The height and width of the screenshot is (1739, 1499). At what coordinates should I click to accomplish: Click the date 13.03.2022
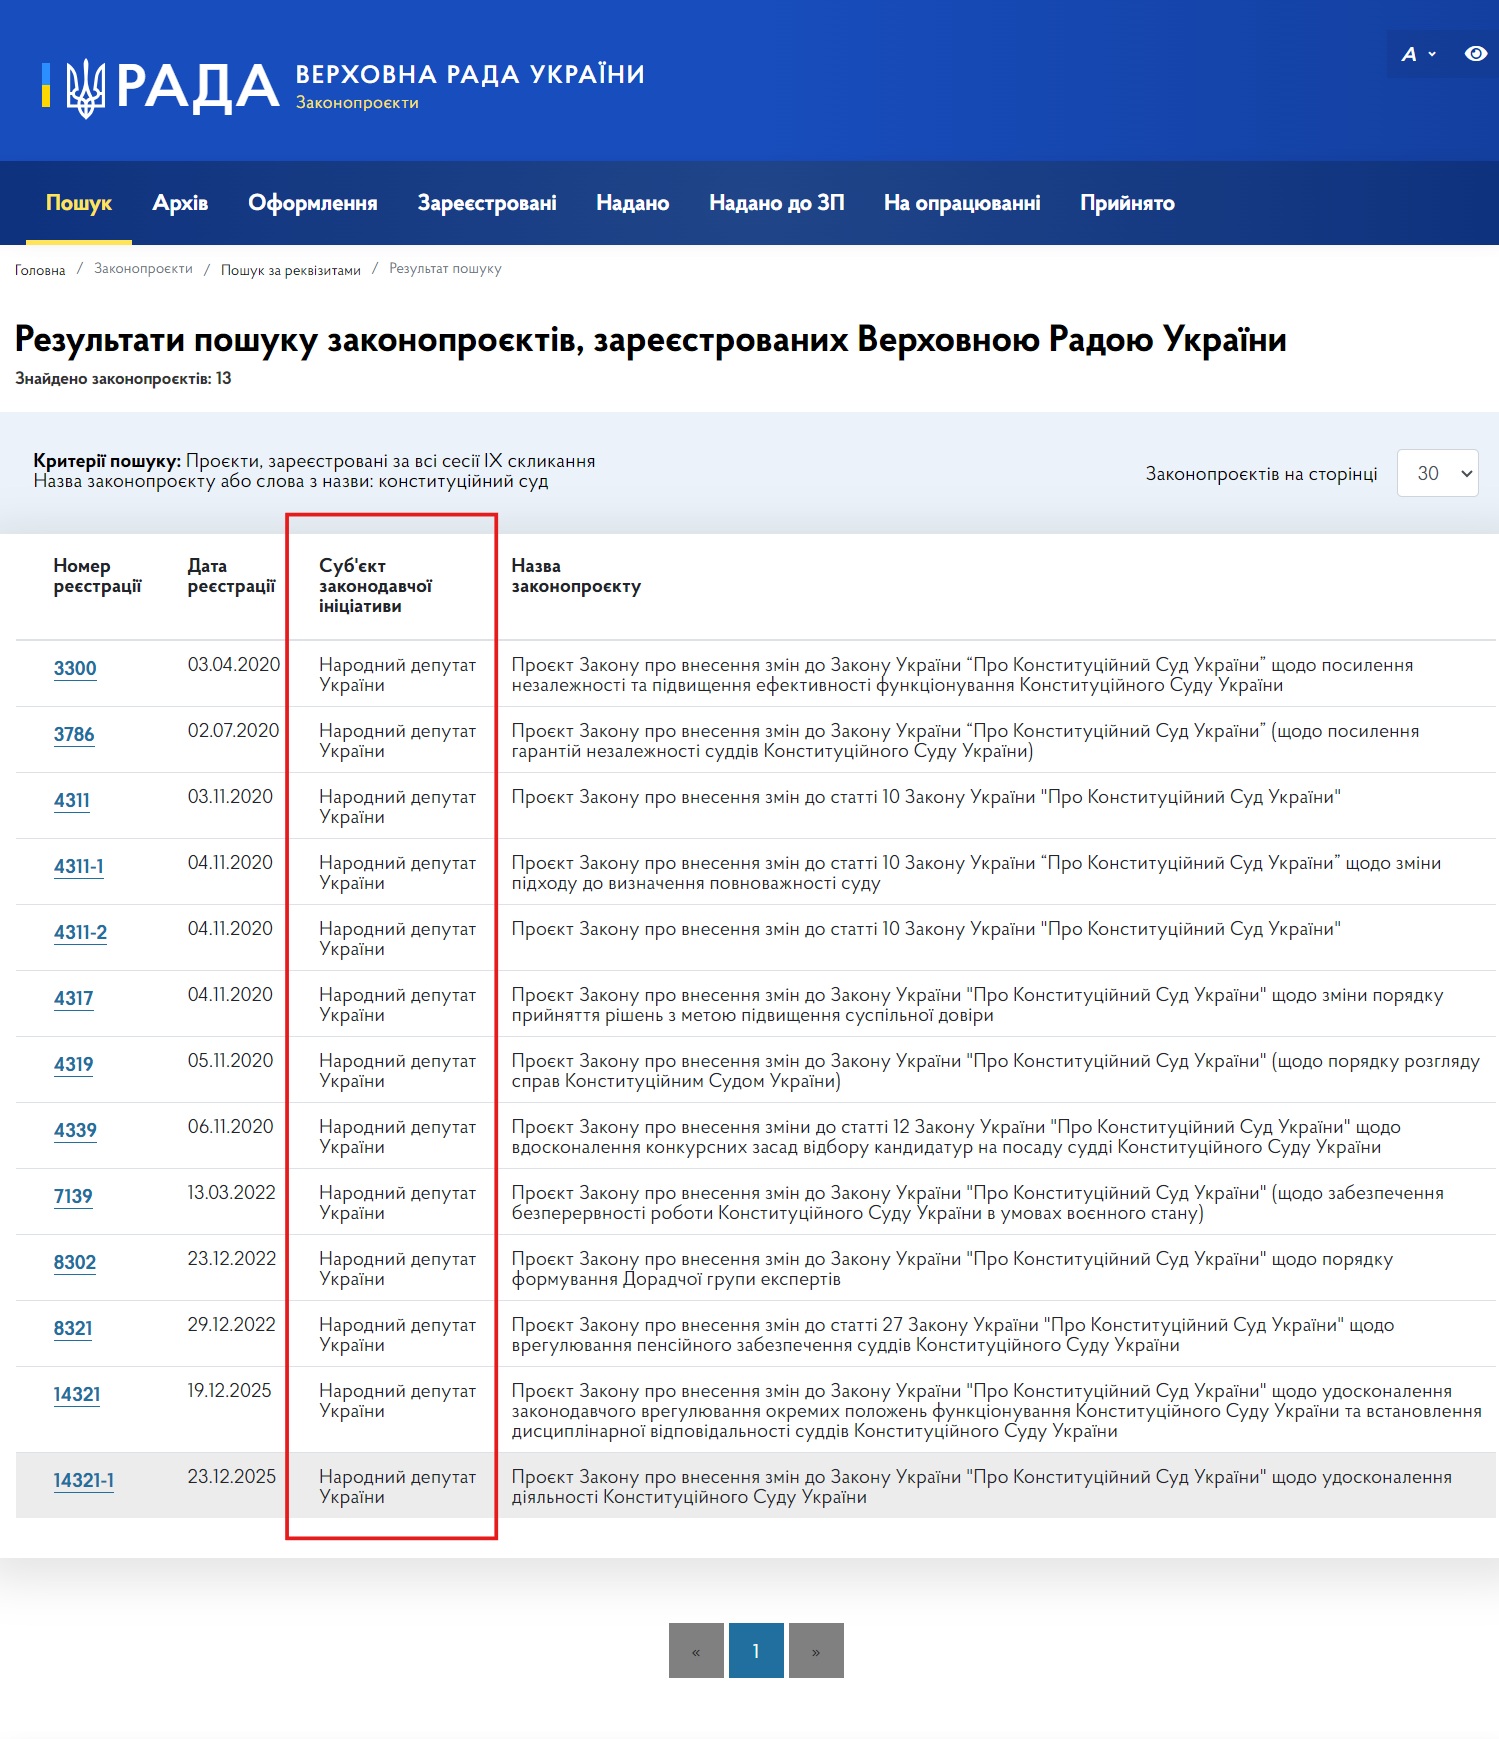point(232,1192)
